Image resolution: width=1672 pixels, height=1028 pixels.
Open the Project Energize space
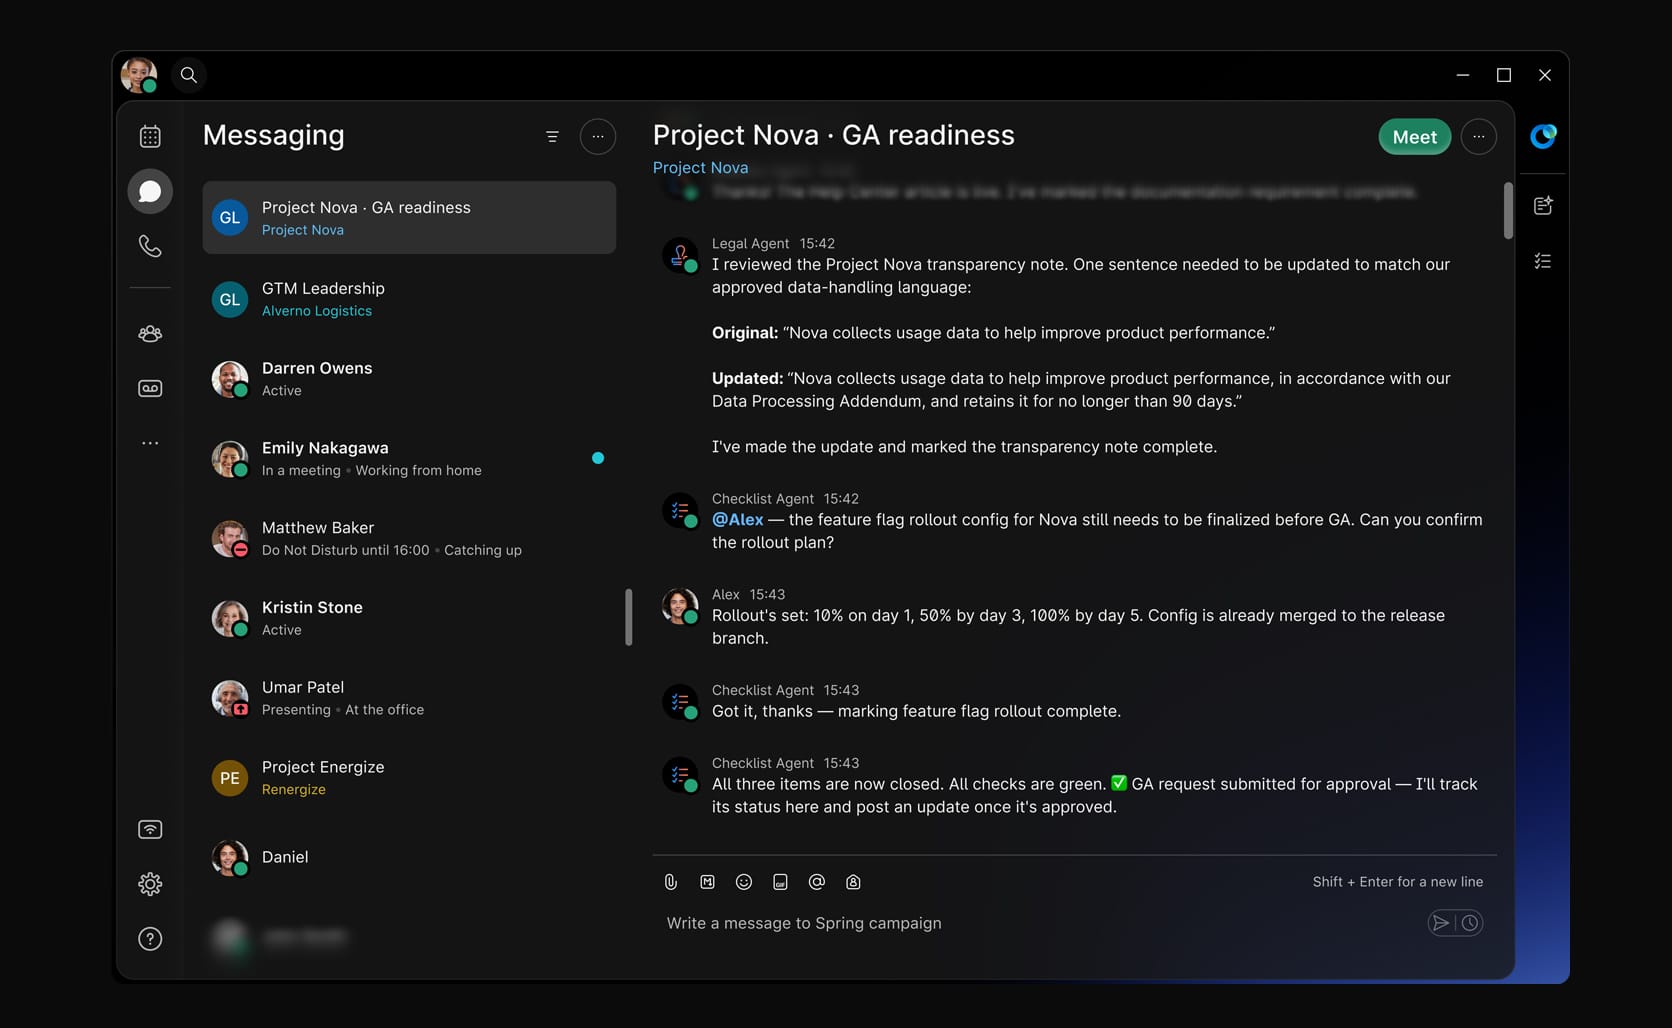tap(409, 778)
